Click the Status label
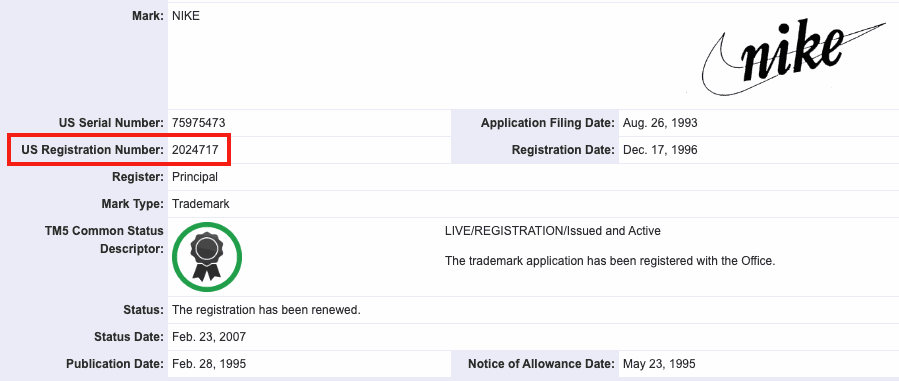This screenshot has height=381, width=899. pos(143,310)
